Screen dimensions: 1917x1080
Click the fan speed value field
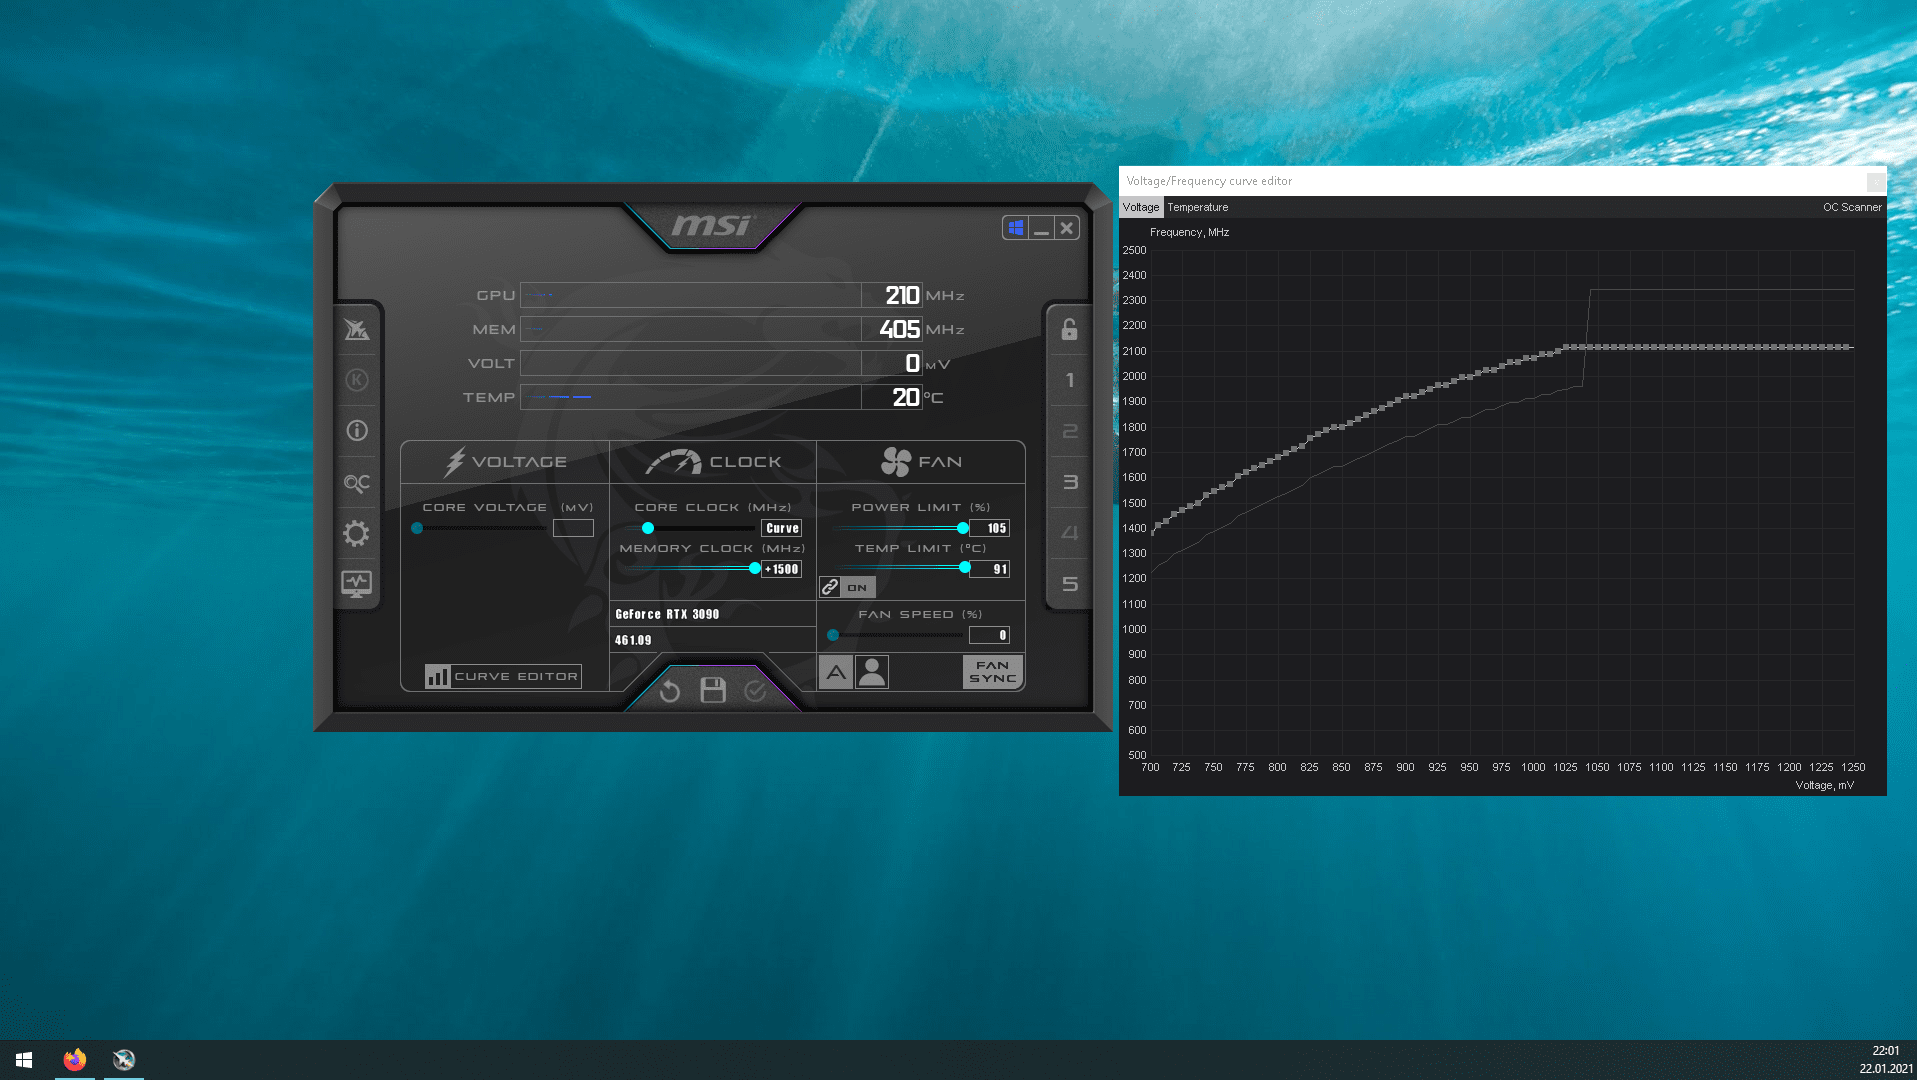990,635
